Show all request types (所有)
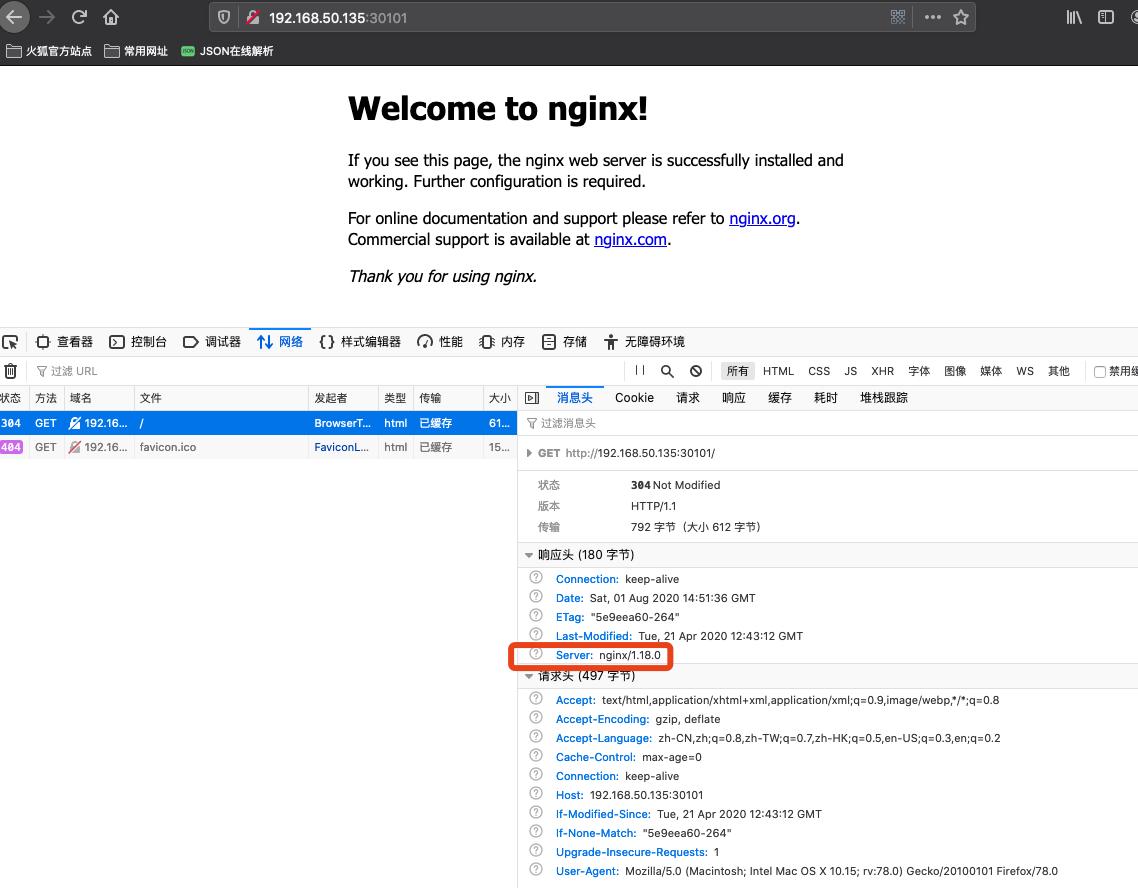Image resolution: width=1138 pixels, height=888 pixels. tap(737, 371)
